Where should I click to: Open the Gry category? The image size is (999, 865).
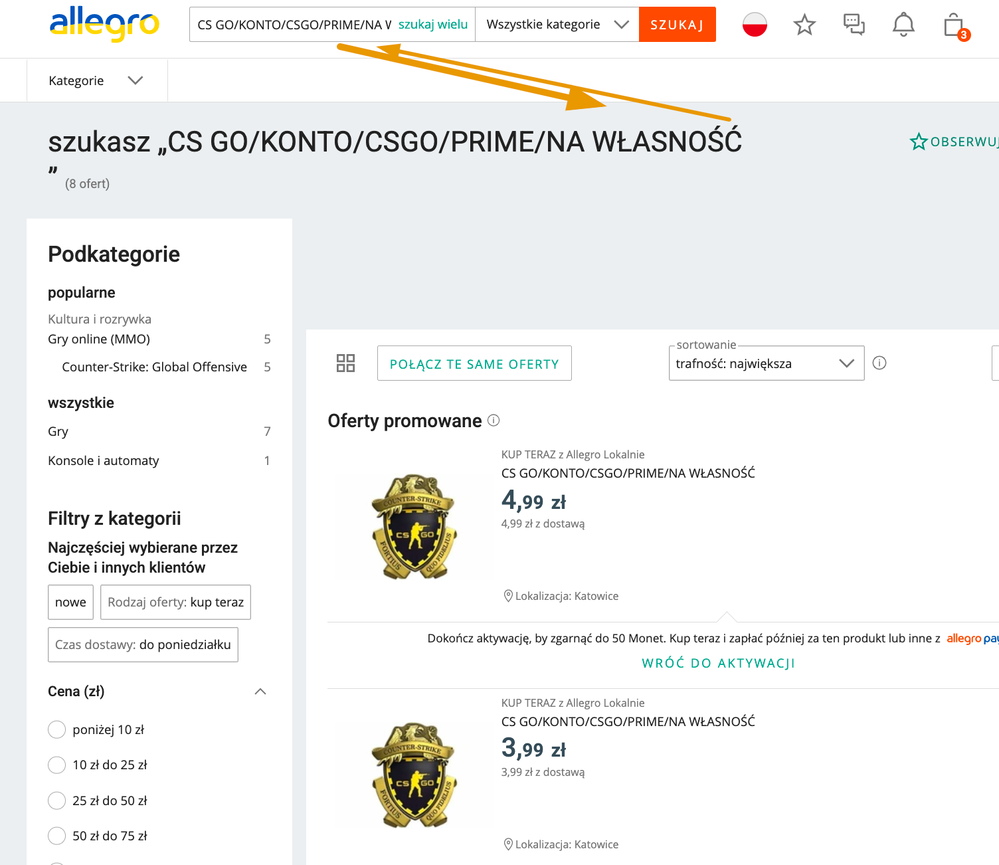pos(58,432)
